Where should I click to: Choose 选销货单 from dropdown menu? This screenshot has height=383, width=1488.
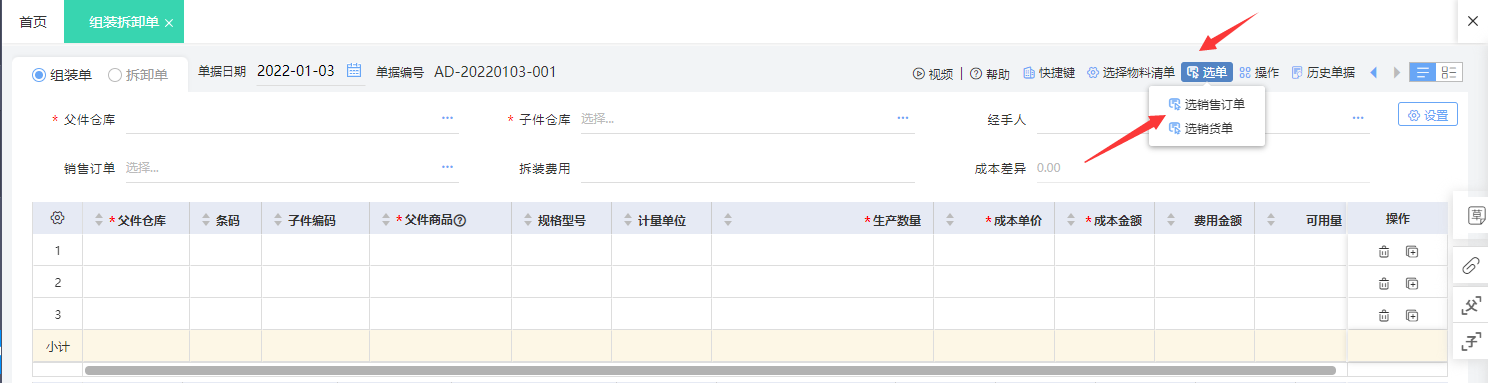click(1207, 128)
